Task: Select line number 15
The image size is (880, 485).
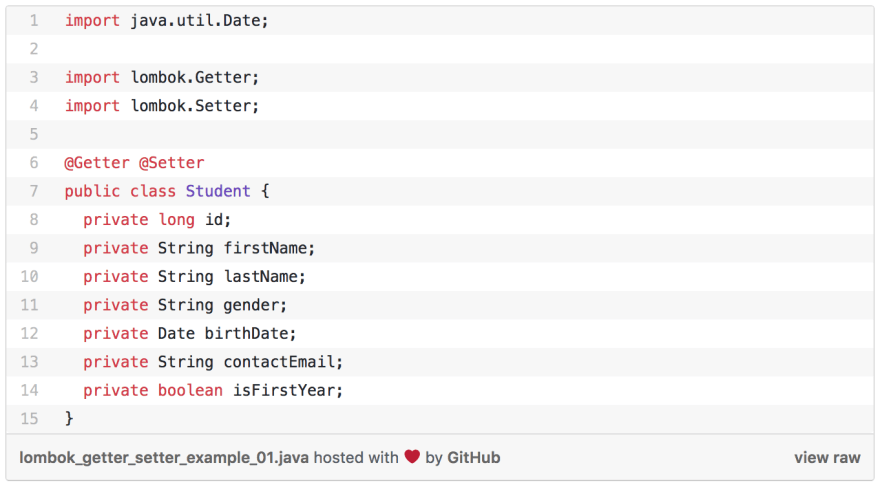Action: [x=29, y=419]
